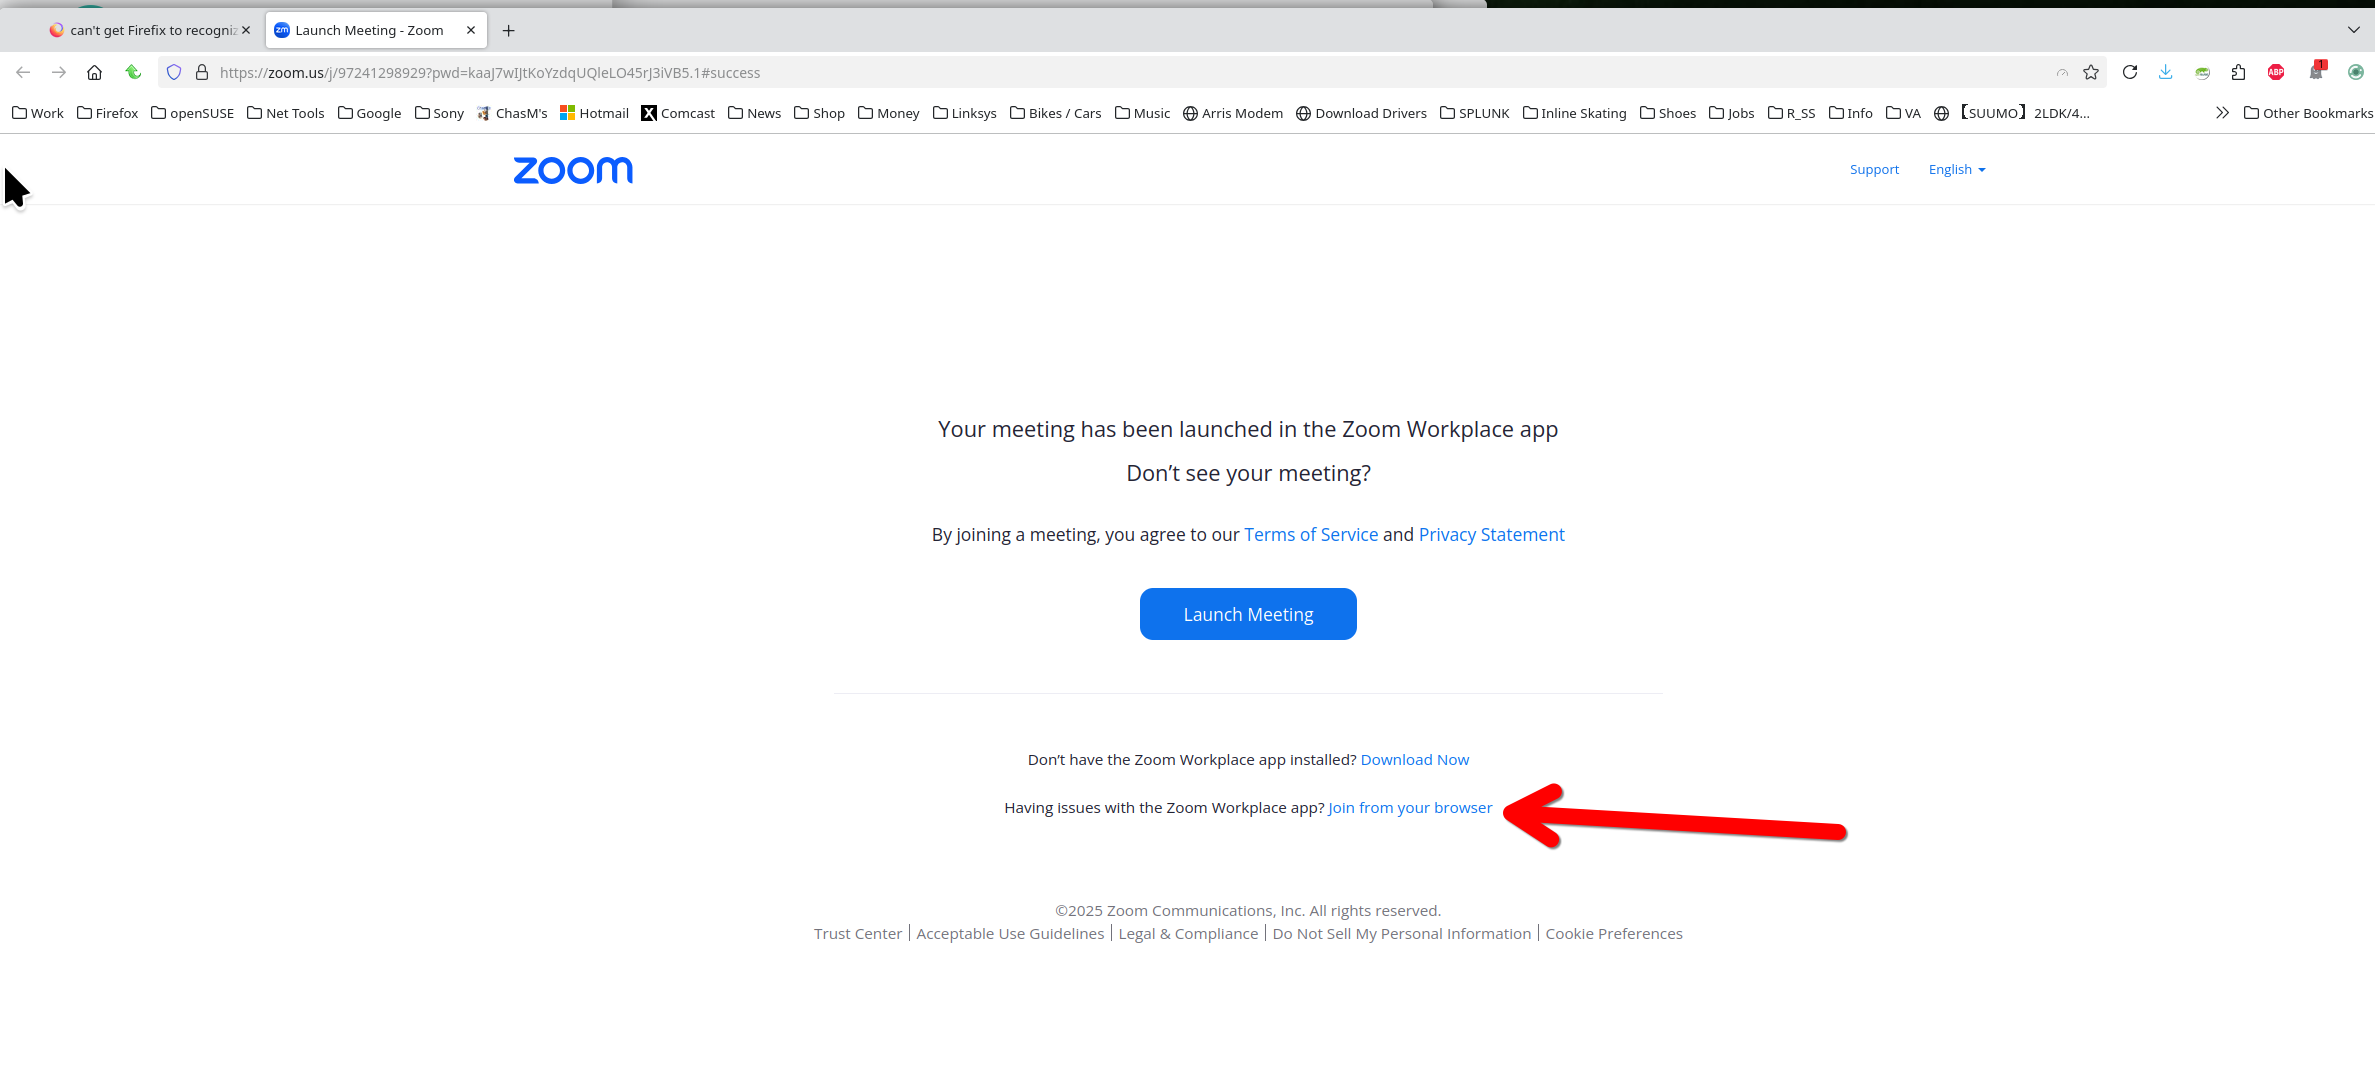Expand the Other Bookmarks folder
This screenshot has height=1074, width=2375.
click(x=2308, y=113)
